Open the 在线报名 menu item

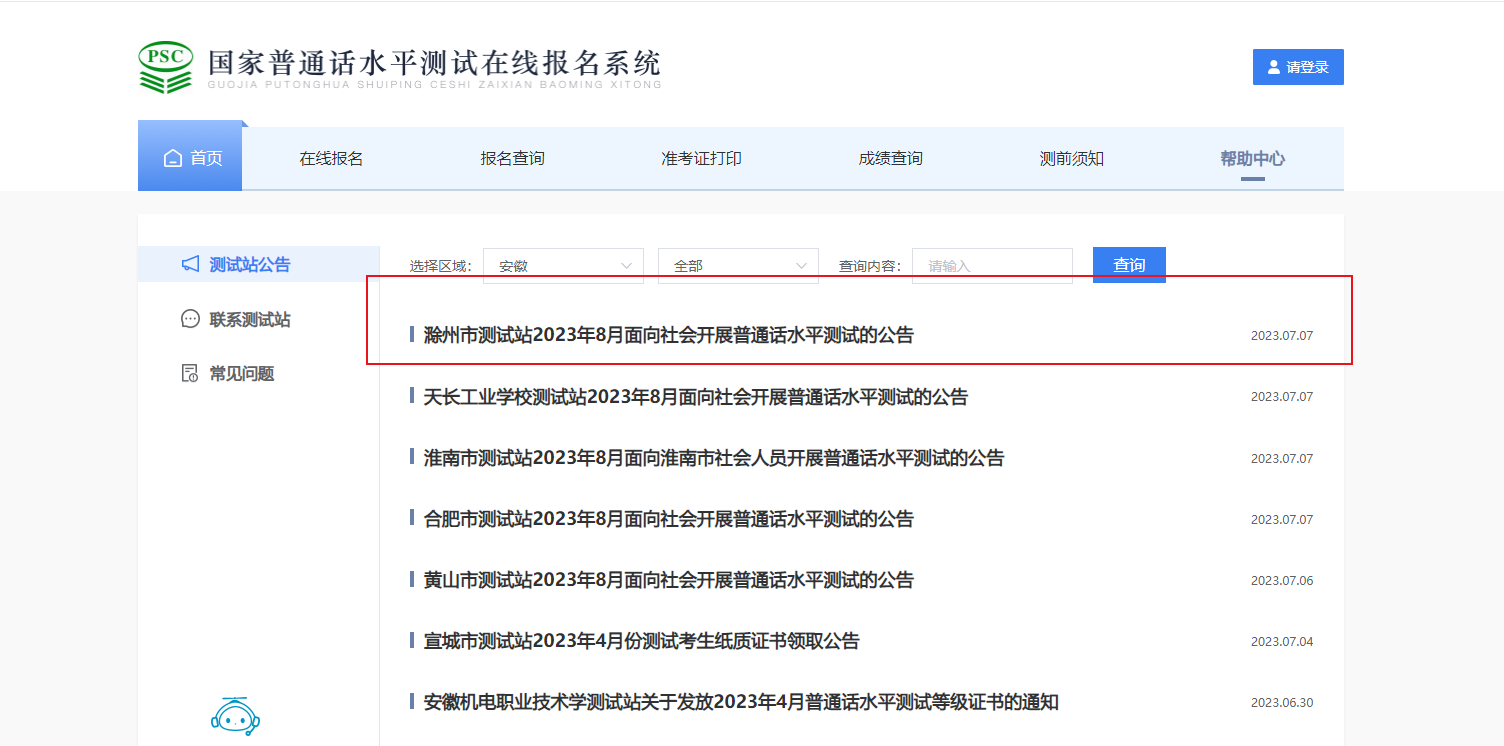click(331, 159)
